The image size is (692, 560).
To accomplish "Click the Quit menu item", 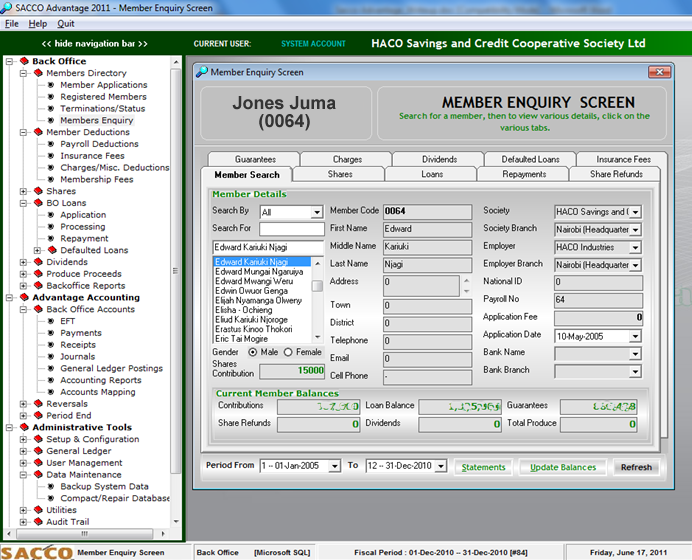I will [x=65, y=24].
